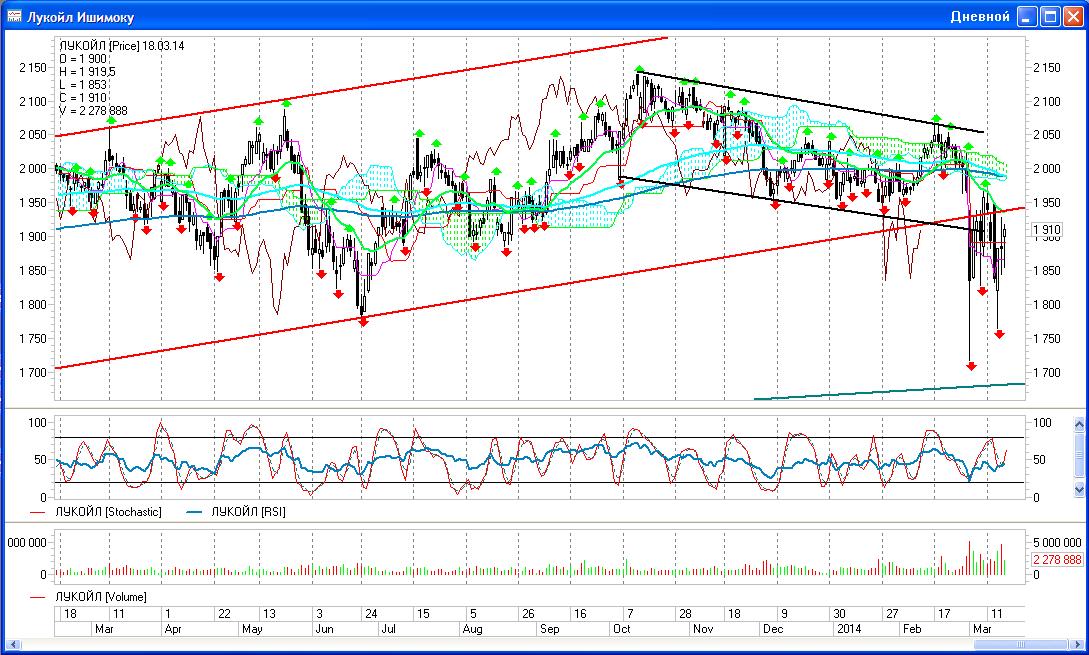Viewport: 1089px width, 655px height.
Task: Click the Лукойл Ишимоку window title
Action: (x=80, y=17)
